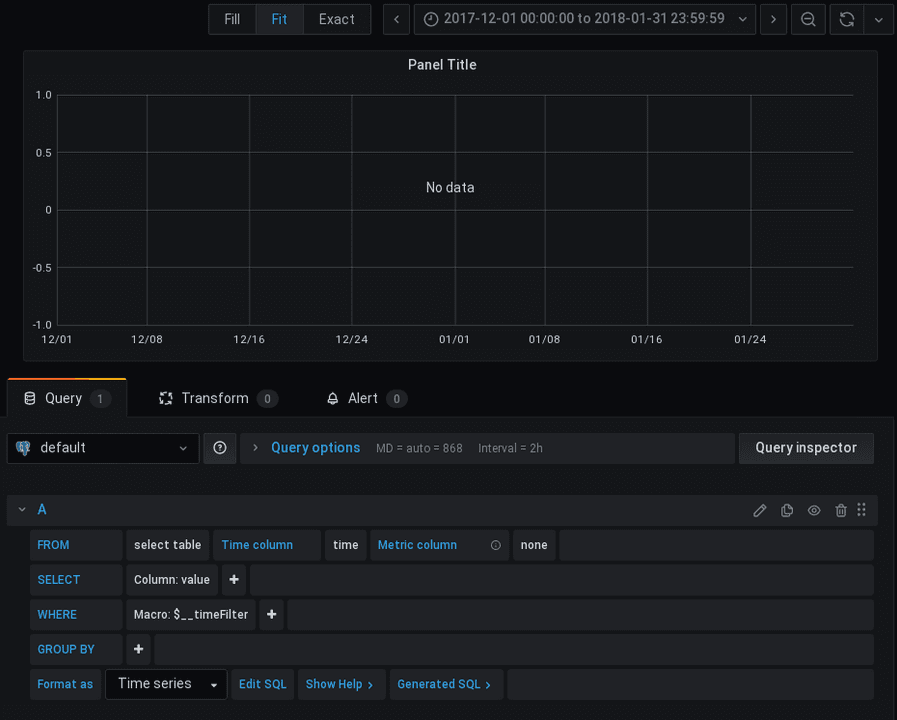Open the default data source dropdown

point(103,448)
